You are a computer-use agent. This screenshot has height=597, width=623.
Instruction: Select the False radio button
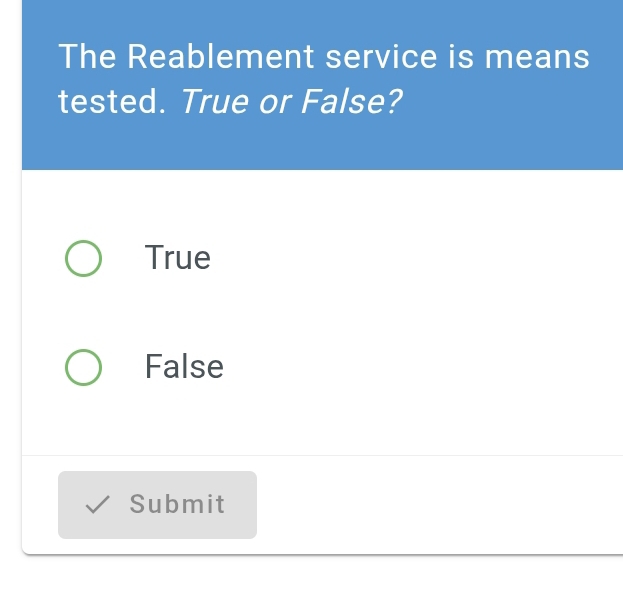coord(83,367)
